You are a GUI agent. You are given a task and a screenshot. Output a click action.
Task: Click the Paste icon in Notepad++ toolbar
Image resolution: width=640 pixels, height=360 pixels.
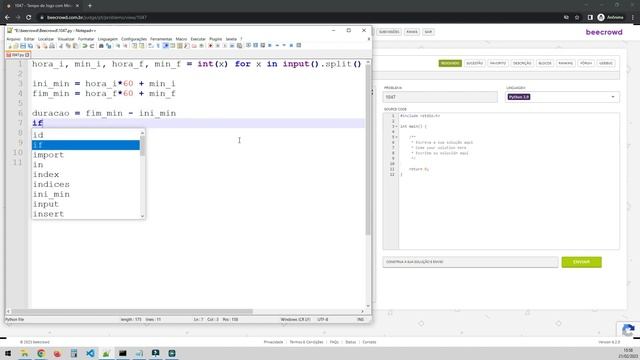tap(75, 45)
